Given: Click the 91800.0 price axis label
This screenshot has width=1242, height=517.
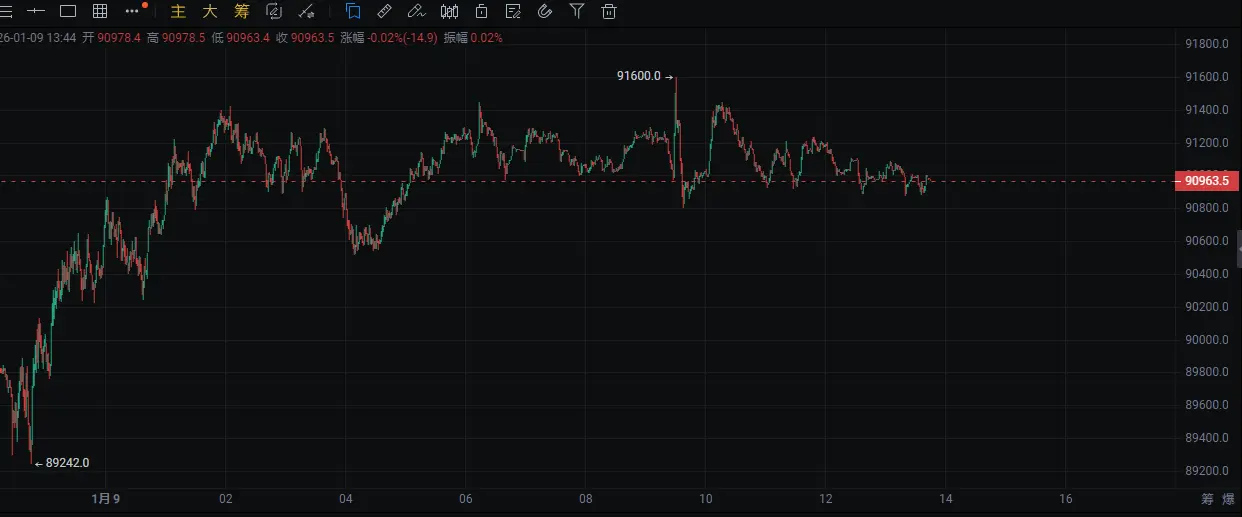Looking at the screenshot, I should pos(1206,44).
